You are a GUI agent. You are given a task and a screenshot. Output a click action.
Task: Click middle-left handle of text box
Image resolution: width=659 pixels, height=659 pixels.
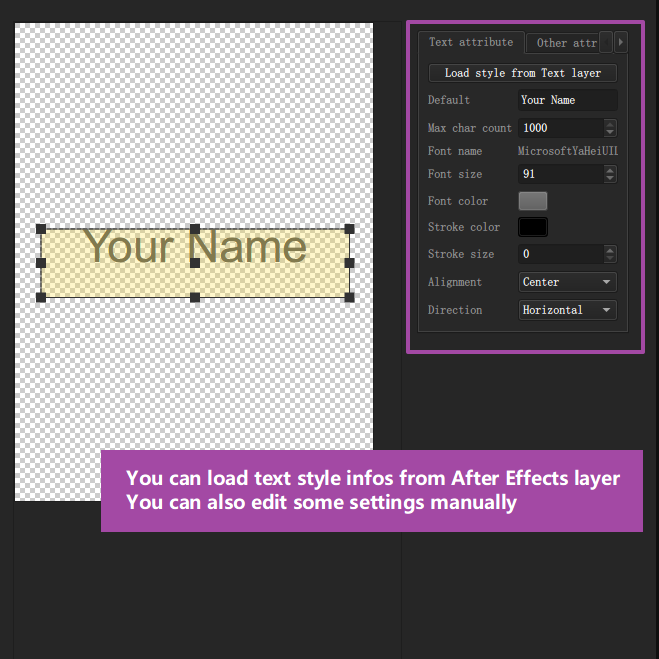[x=41, y=263]
